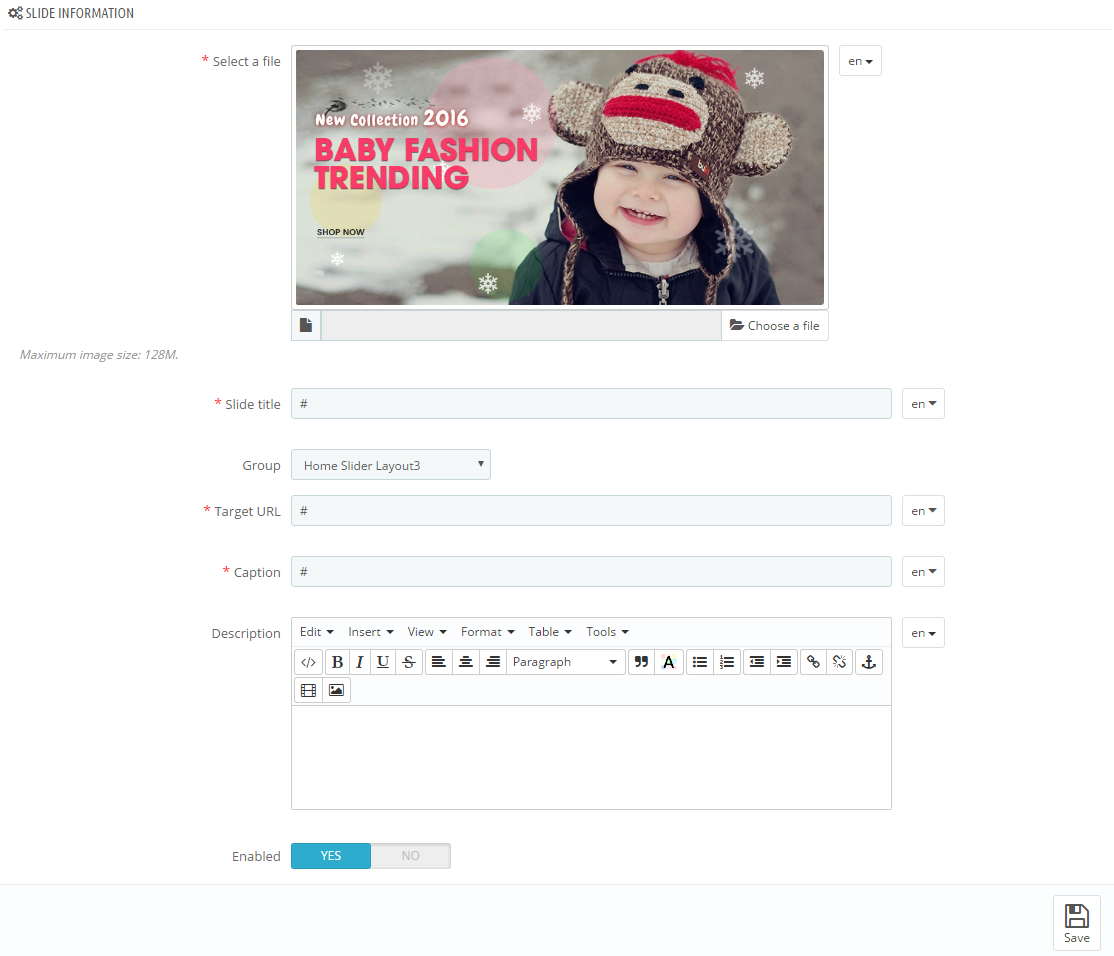This screenshot has width=1114, height=956.
Task: Open the Insert menu
Action: (x=371, y=632)
